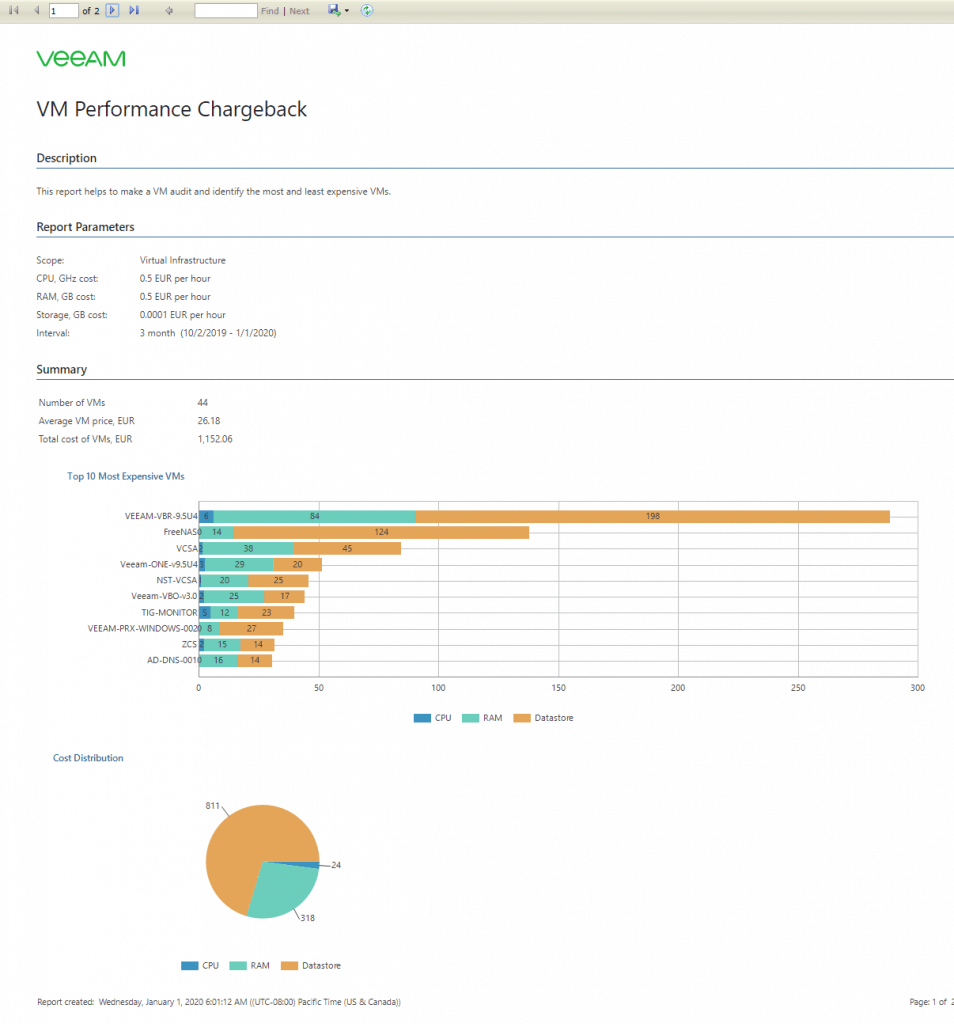
Task: Refresh the report with the green icon
Action: click(367, 10)
